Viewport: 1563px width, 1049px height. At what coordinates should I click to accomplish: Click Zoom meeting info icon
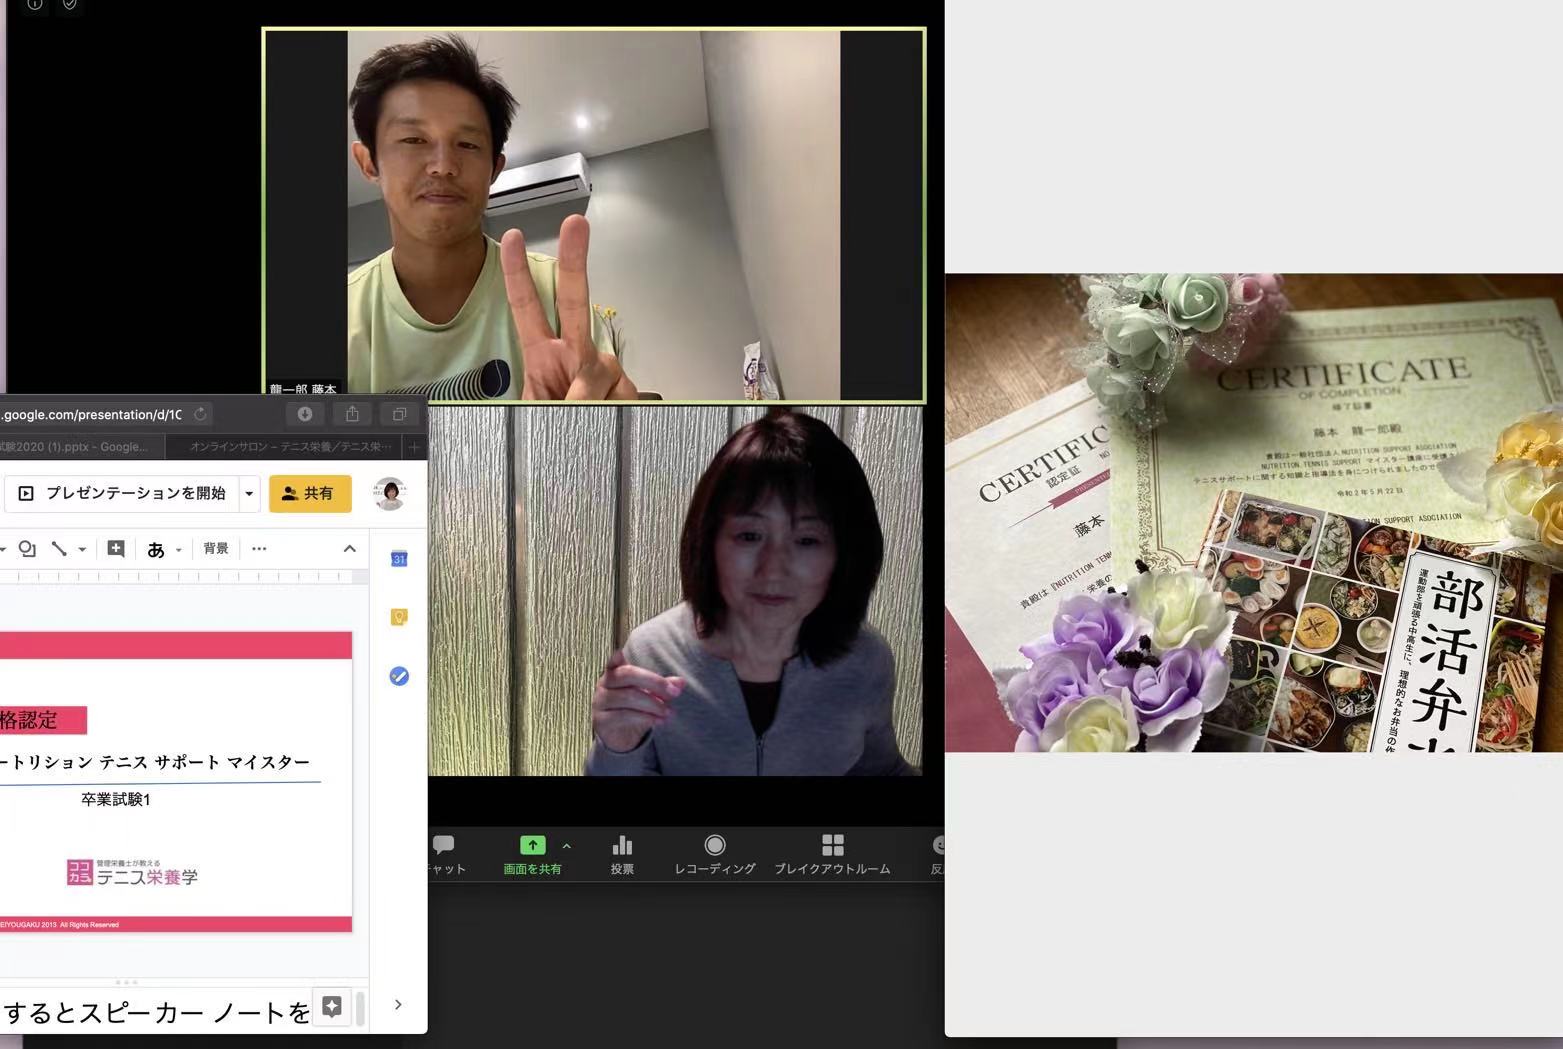pos(34,4)
